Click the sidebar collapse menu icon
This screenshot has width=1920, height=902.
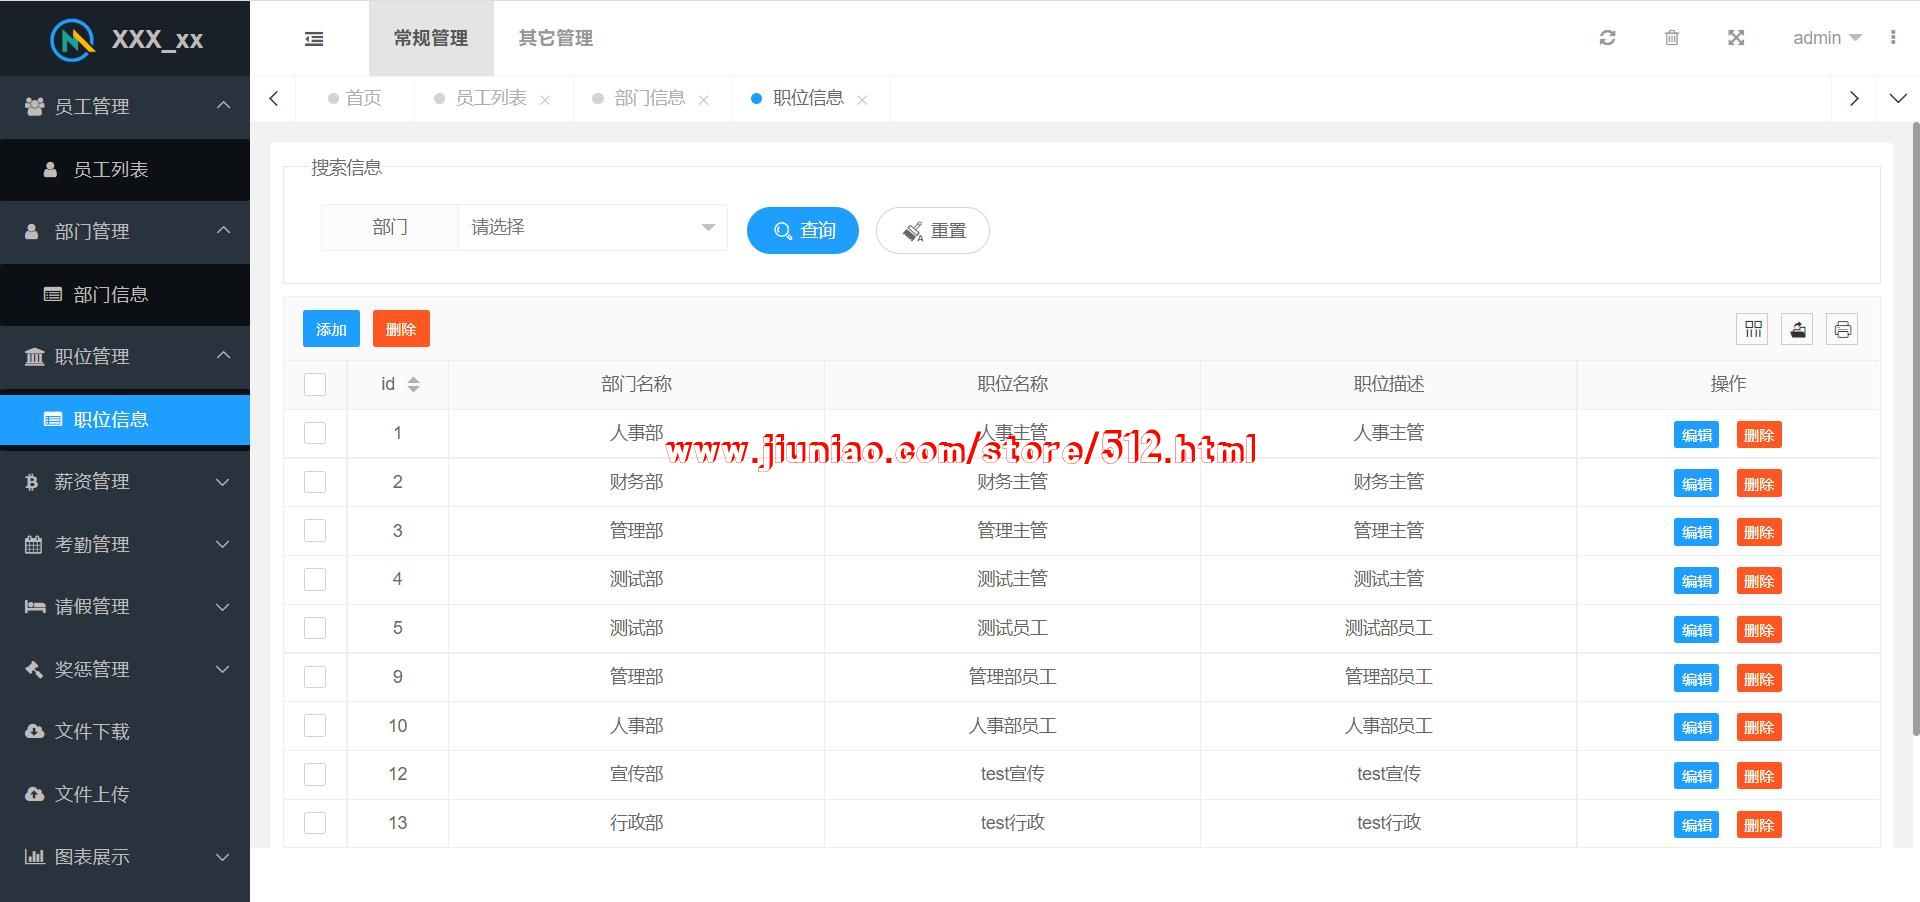click(x=314, y=39)
